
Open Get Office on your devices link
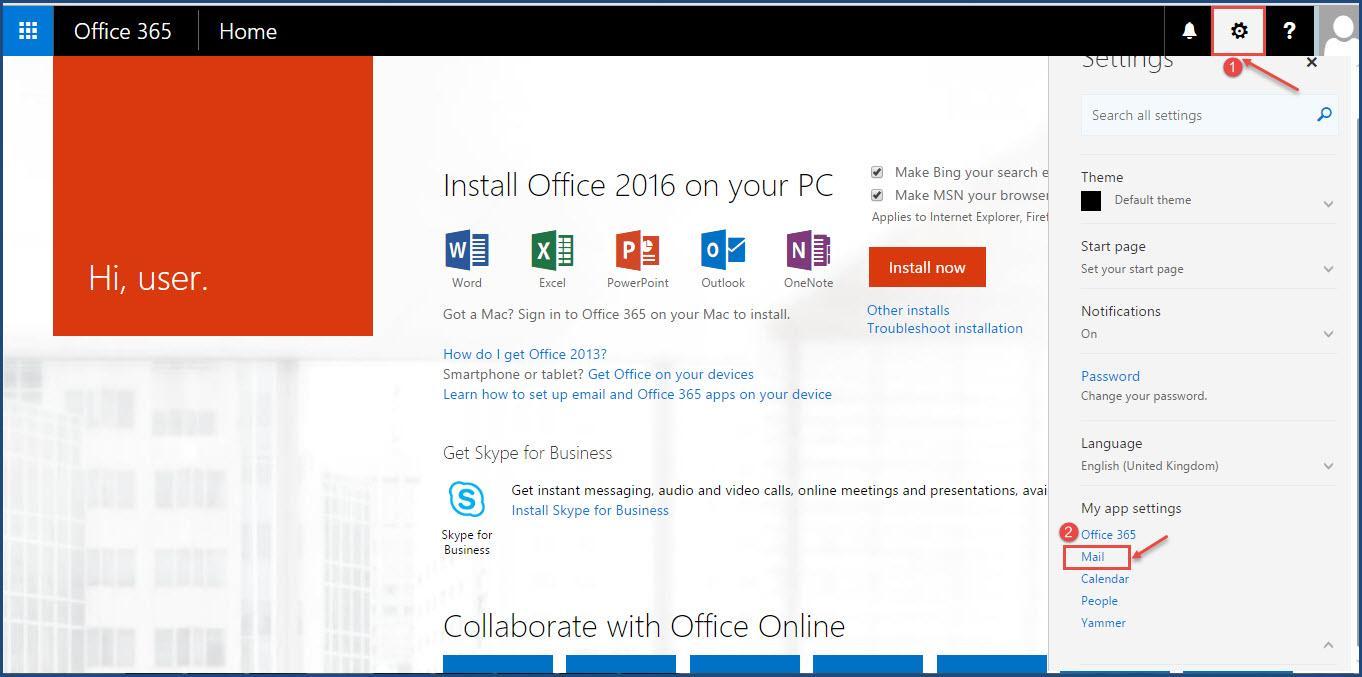671,374
